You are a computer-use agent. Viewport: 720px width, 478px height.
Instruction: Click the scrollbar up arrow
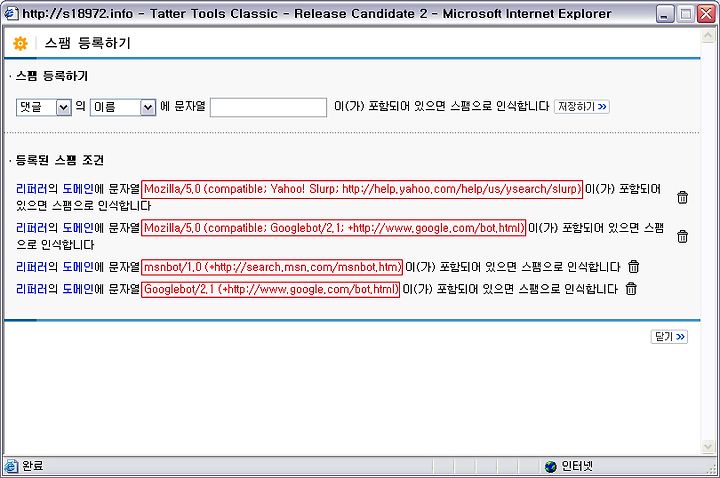coord(708,35)
